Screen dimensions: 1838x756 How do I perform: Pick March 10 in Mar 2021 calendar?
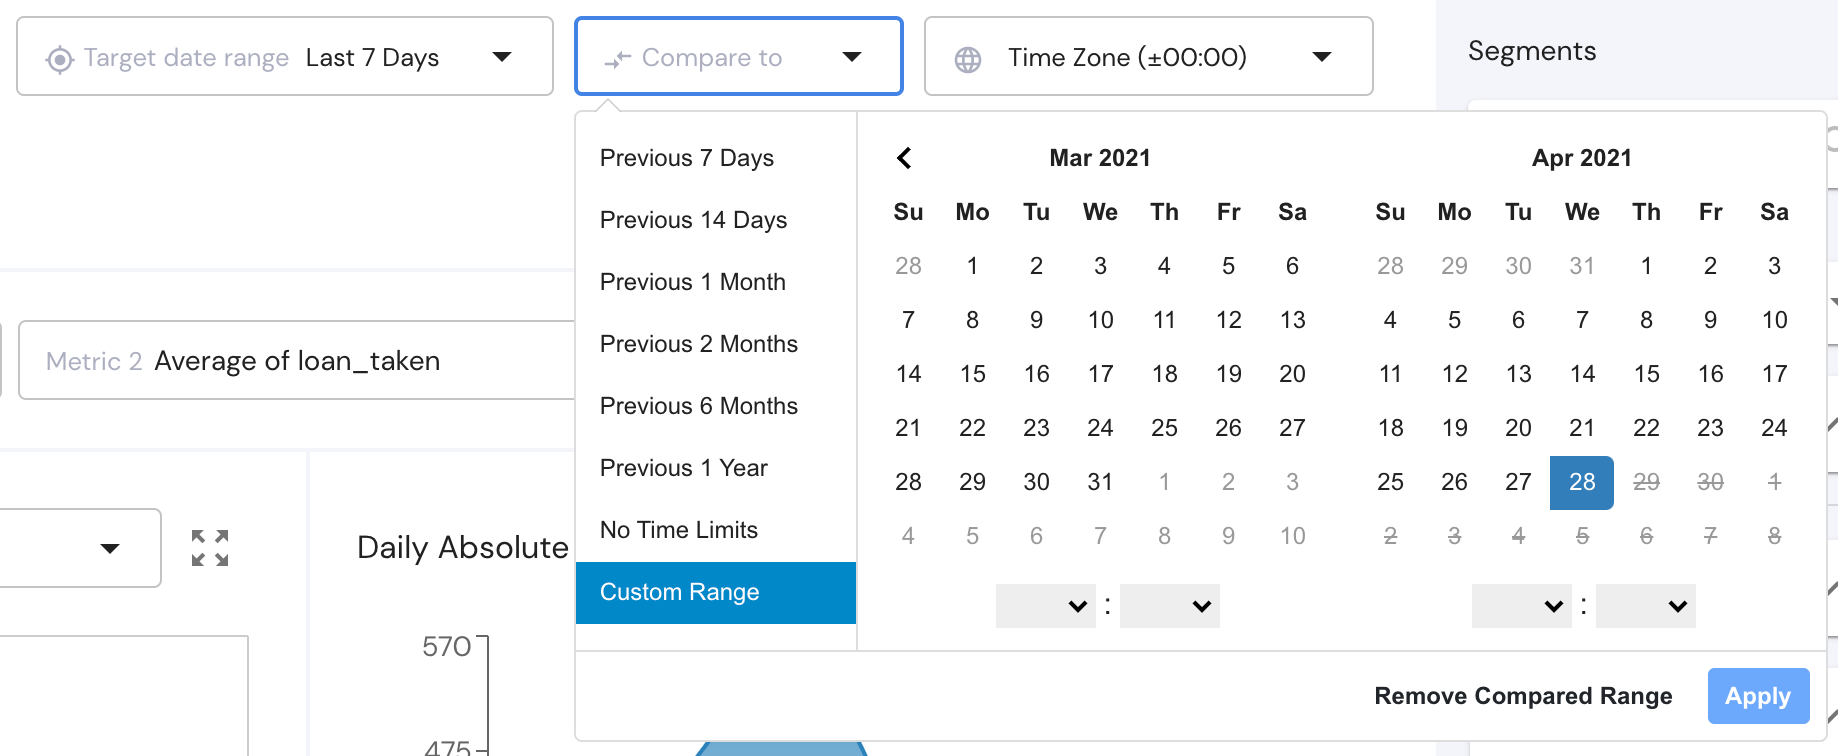(1100, 320)
